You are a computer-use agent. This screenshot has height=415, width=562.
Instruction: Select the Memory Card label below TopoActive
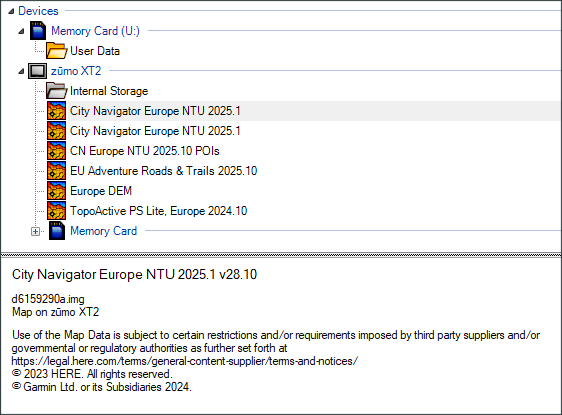click(x=104, y=231)
